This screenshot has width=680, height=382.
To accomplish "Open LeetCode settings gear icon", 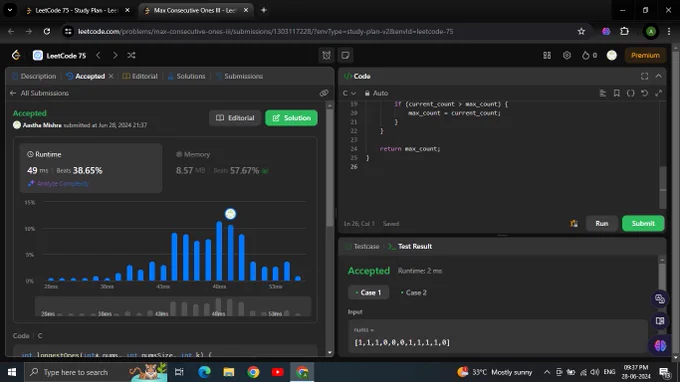I will [x=567, y=56].
